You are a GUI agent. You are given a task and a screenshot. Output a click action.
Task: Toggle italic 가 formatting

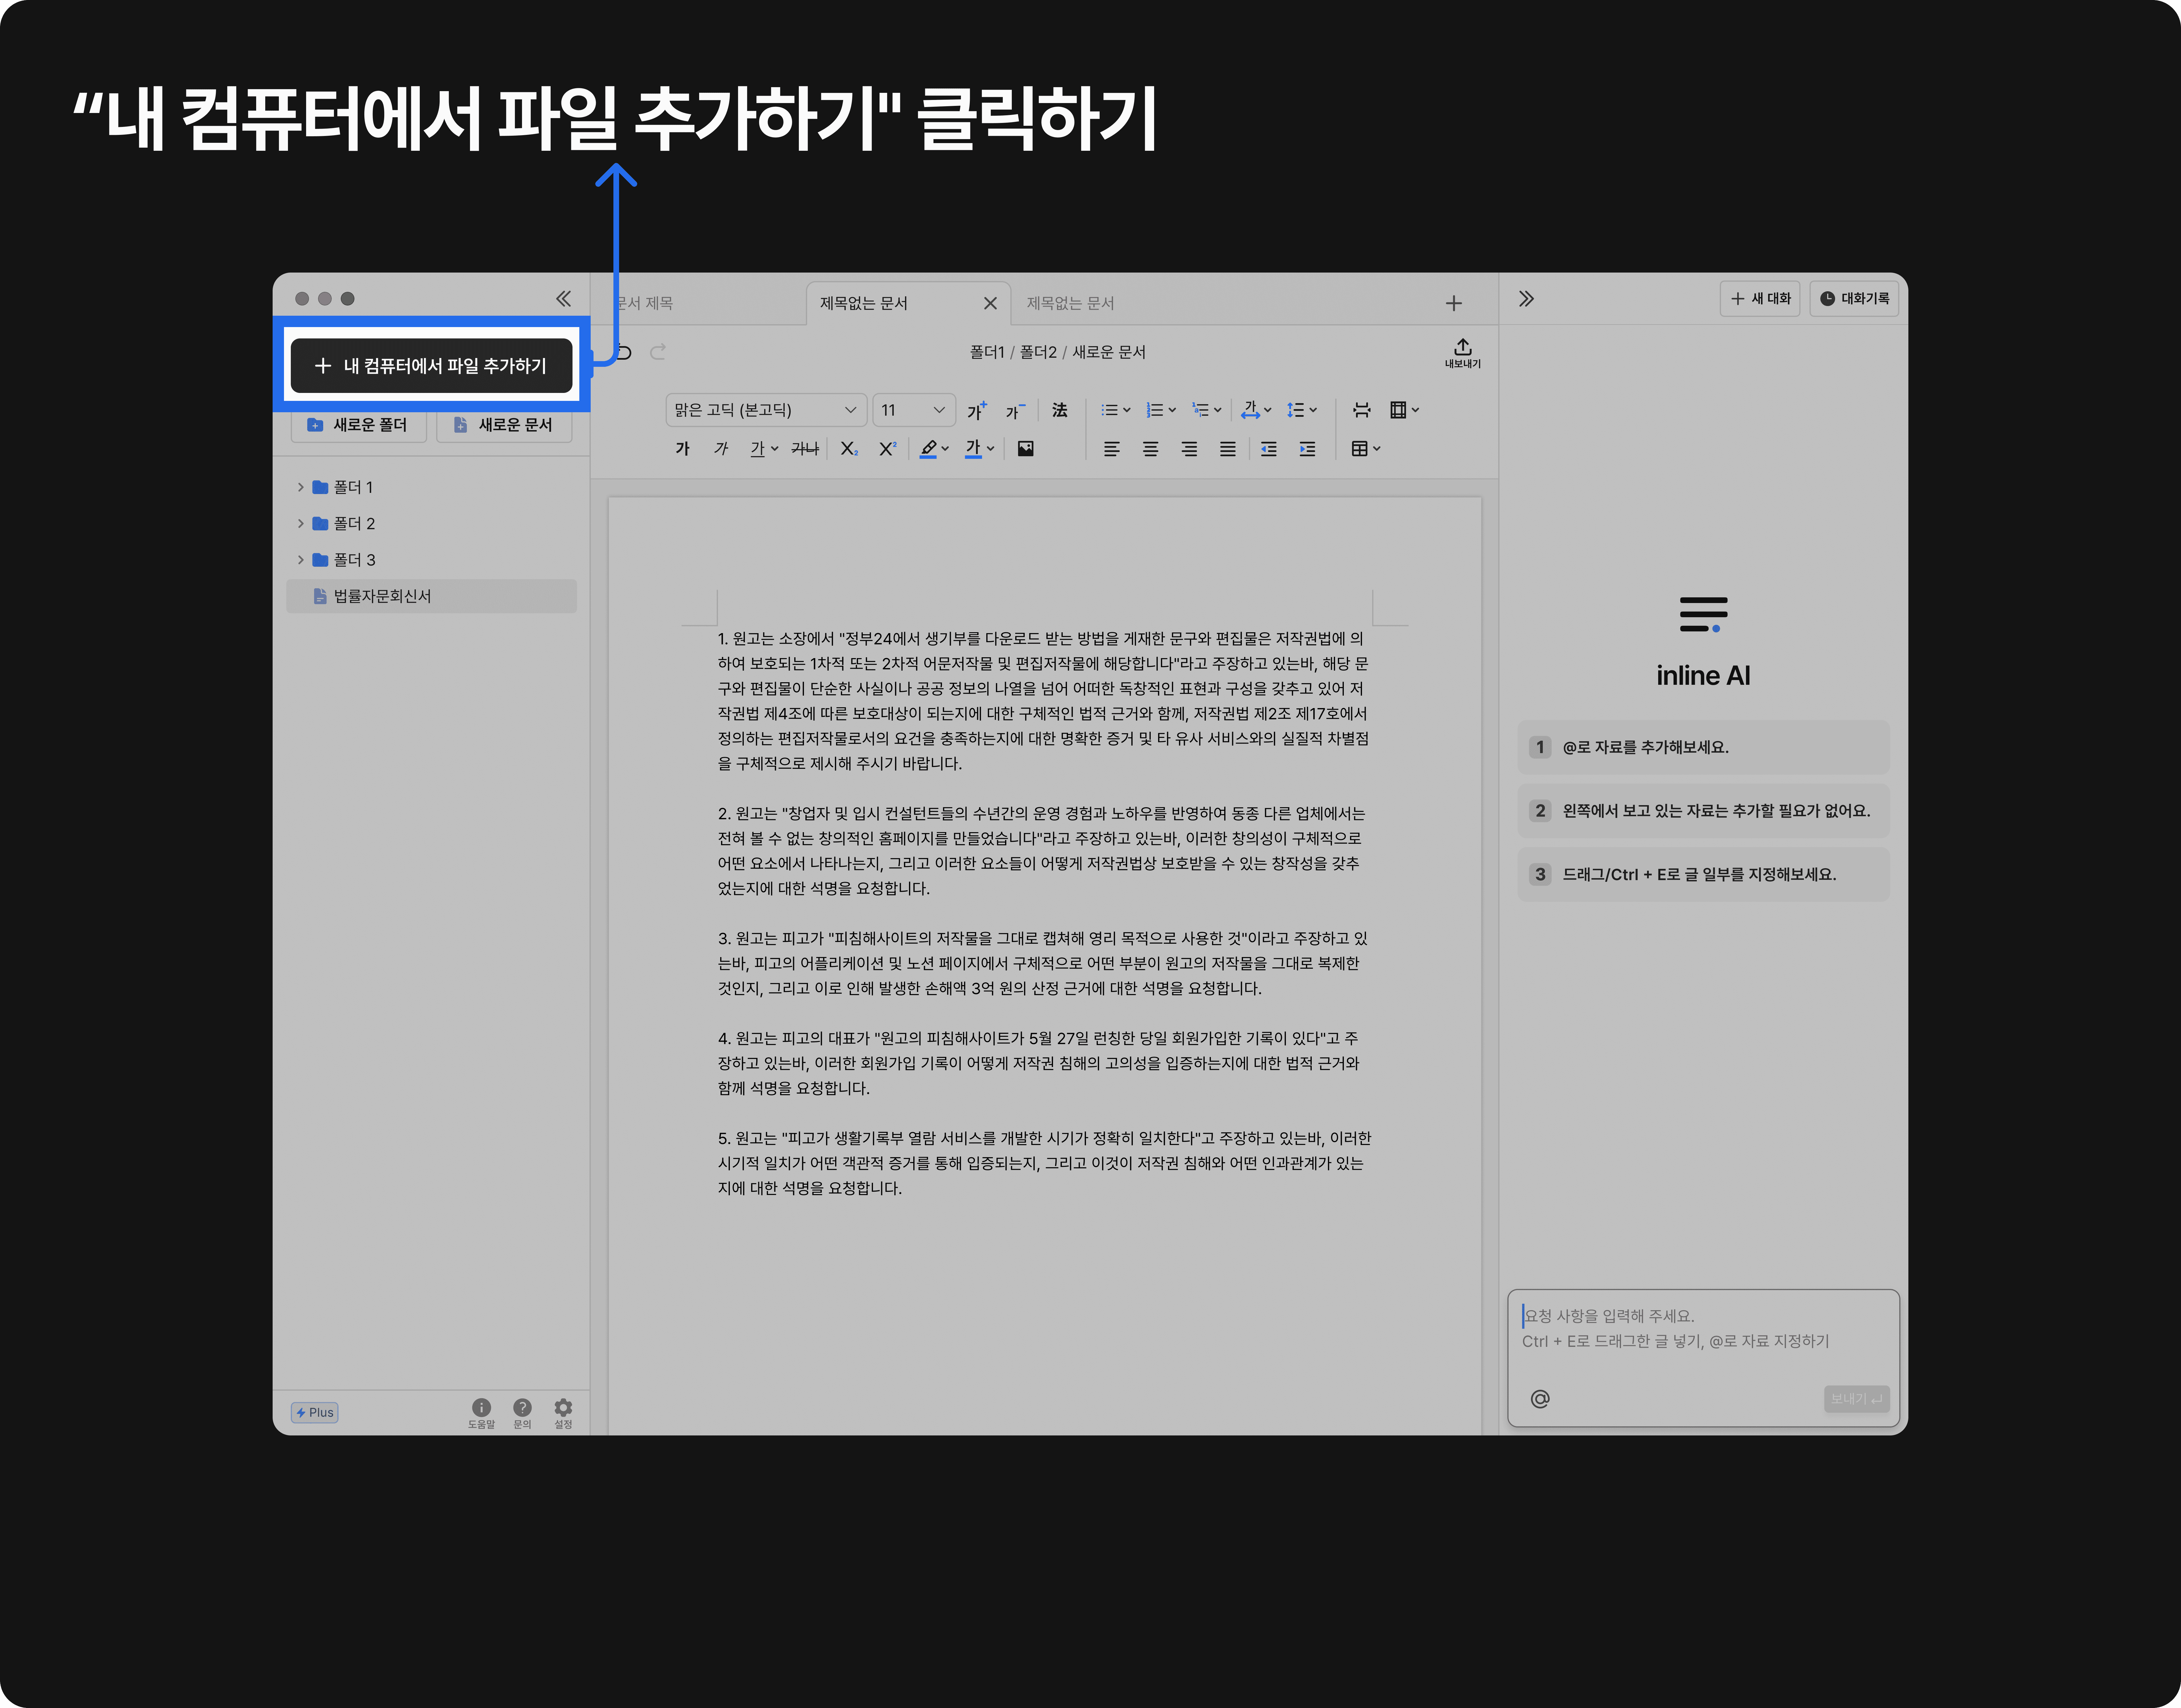721,449
